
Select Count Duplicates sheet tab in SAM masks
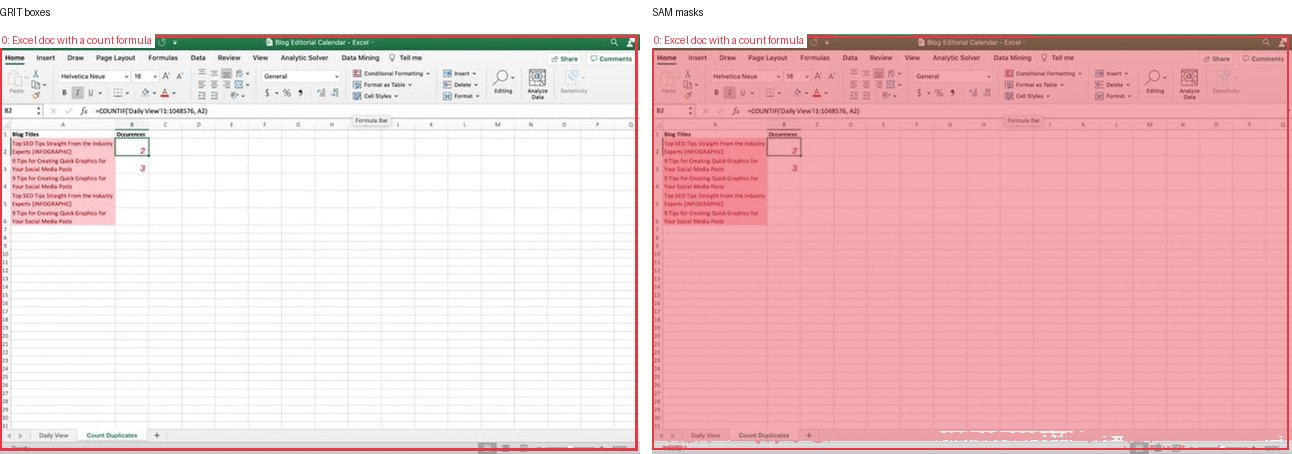763,436
